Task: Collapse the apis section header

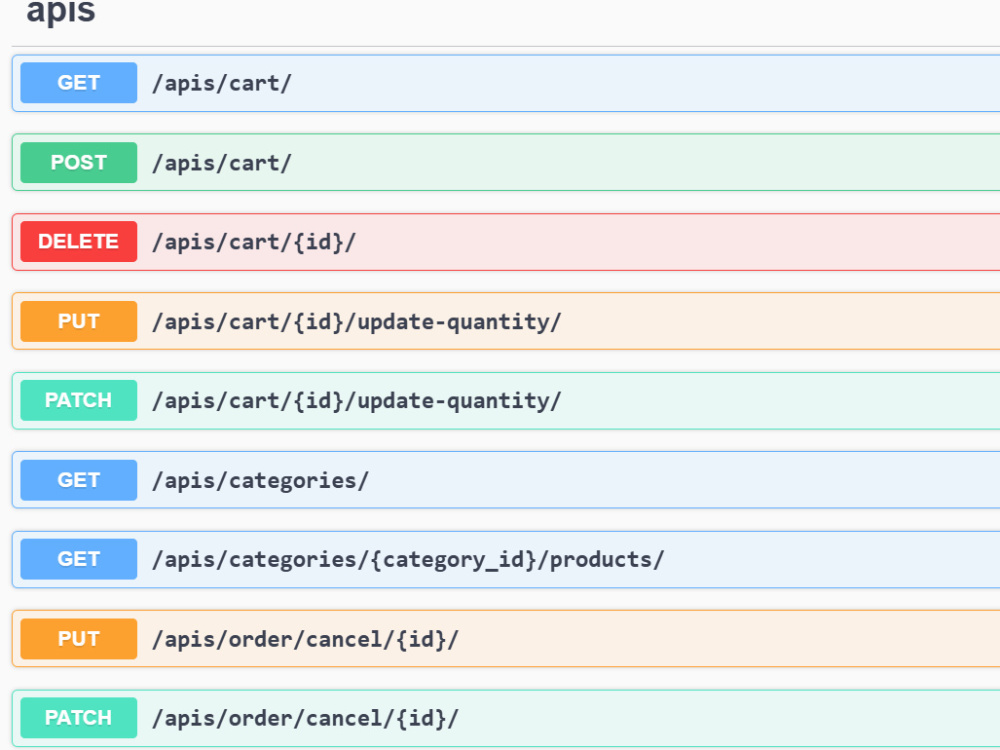Action: (x=61, y=11)
